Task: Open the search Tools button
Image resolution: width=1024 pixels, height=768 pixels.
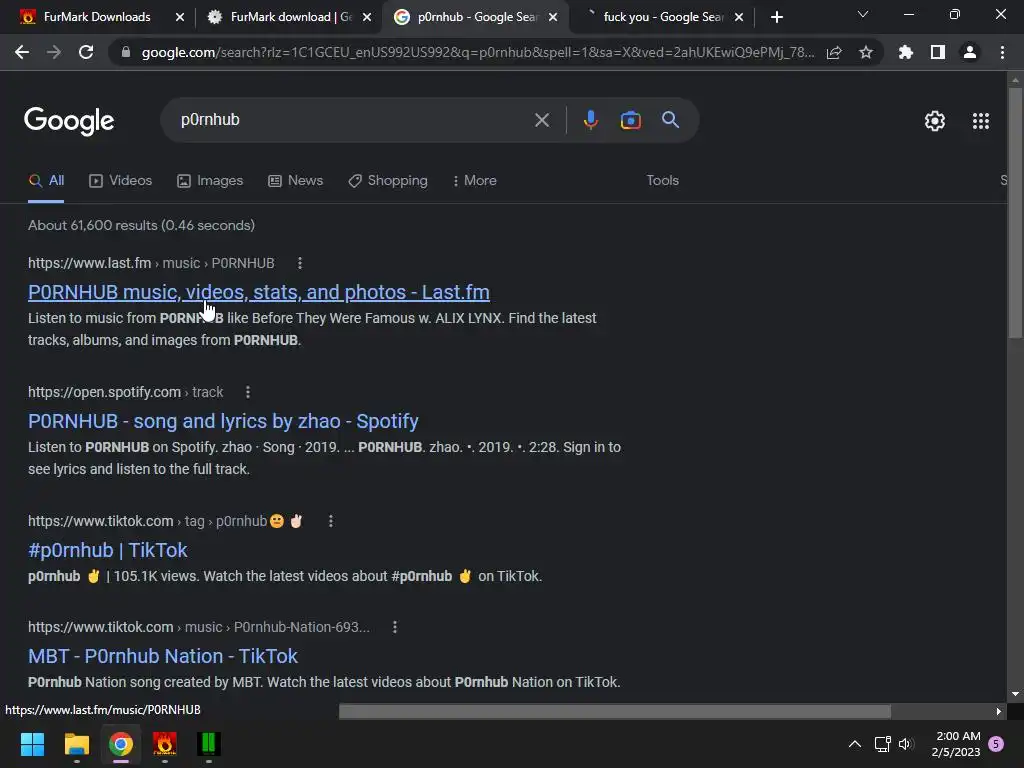Action: click(x=662, y=181)
